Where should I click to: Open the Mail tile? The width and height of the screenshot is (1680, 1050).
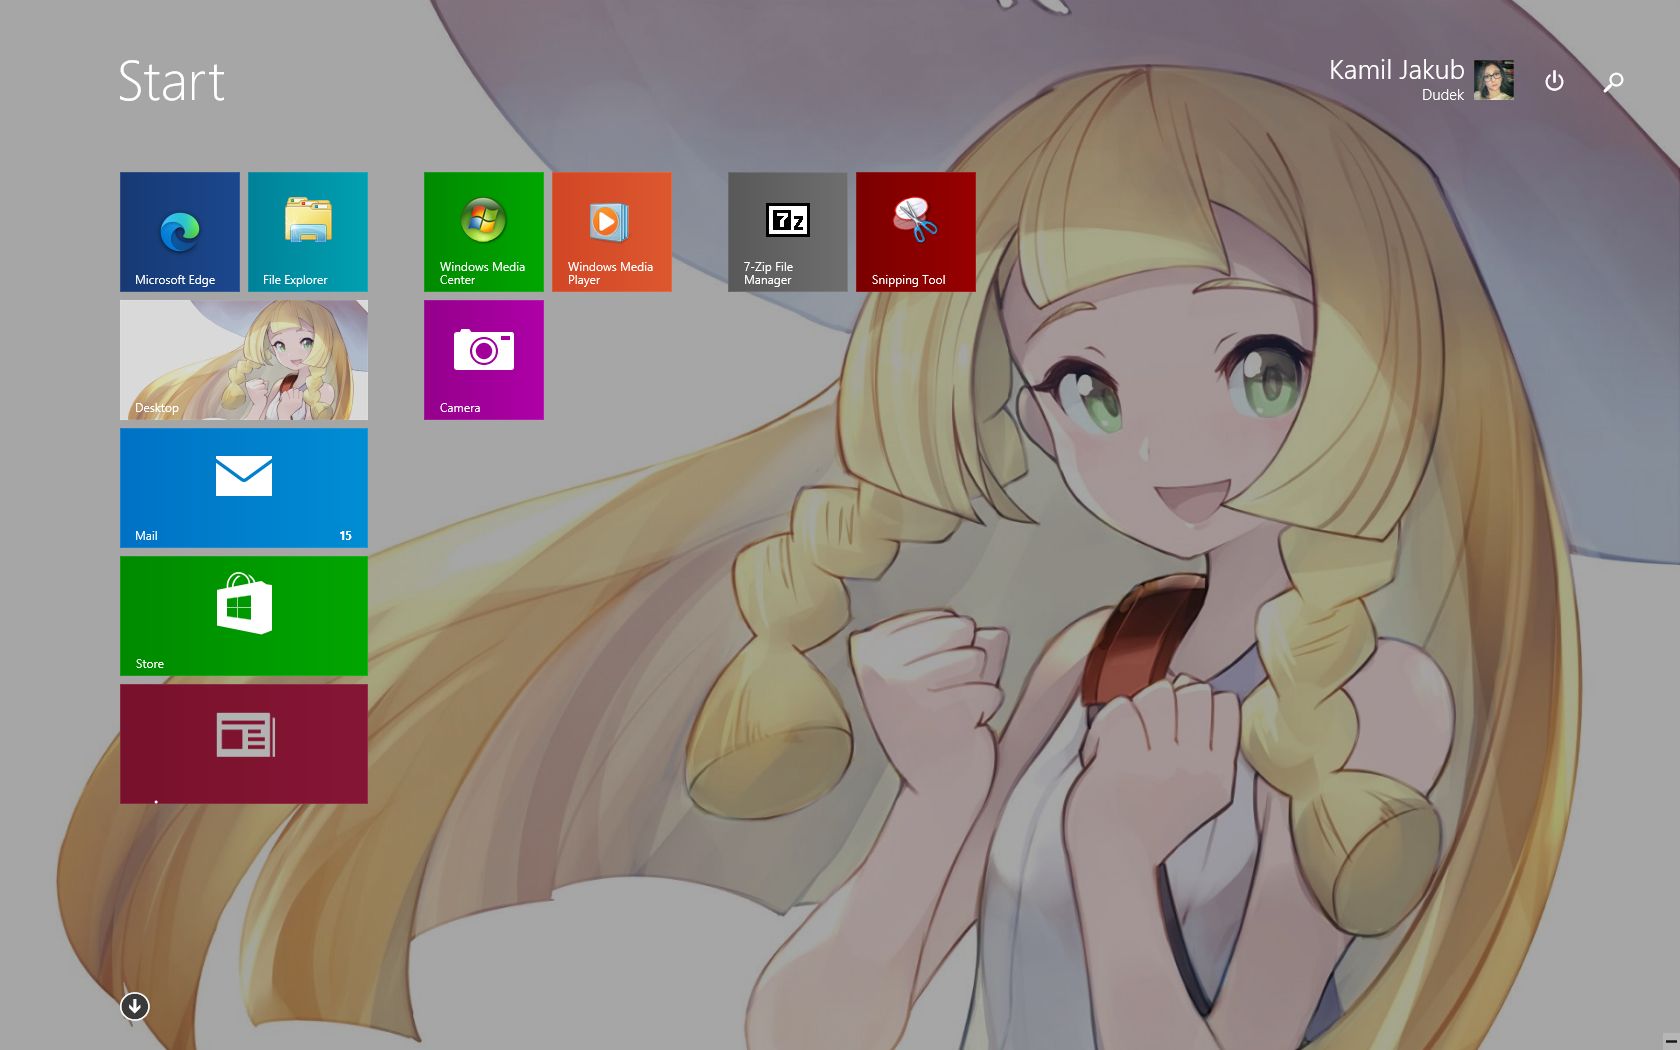coord(244,488)
